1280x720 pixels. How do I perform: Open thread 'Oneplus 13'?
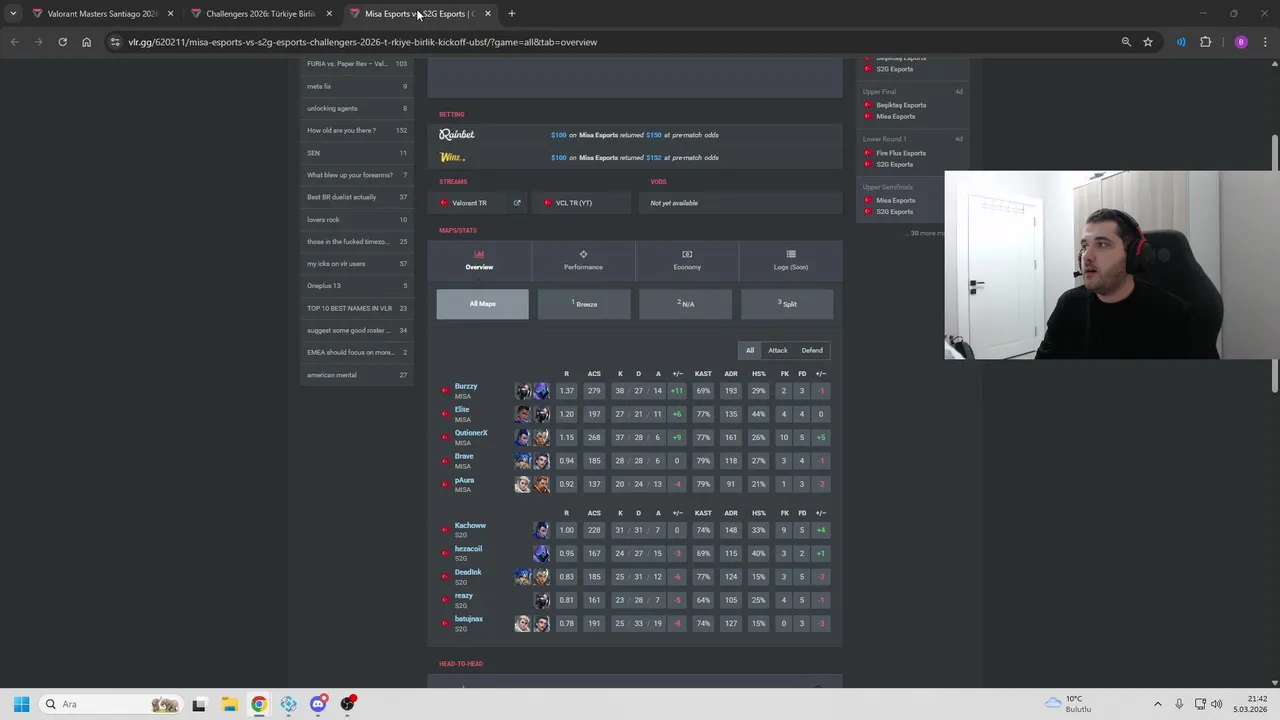coord(357,286)
